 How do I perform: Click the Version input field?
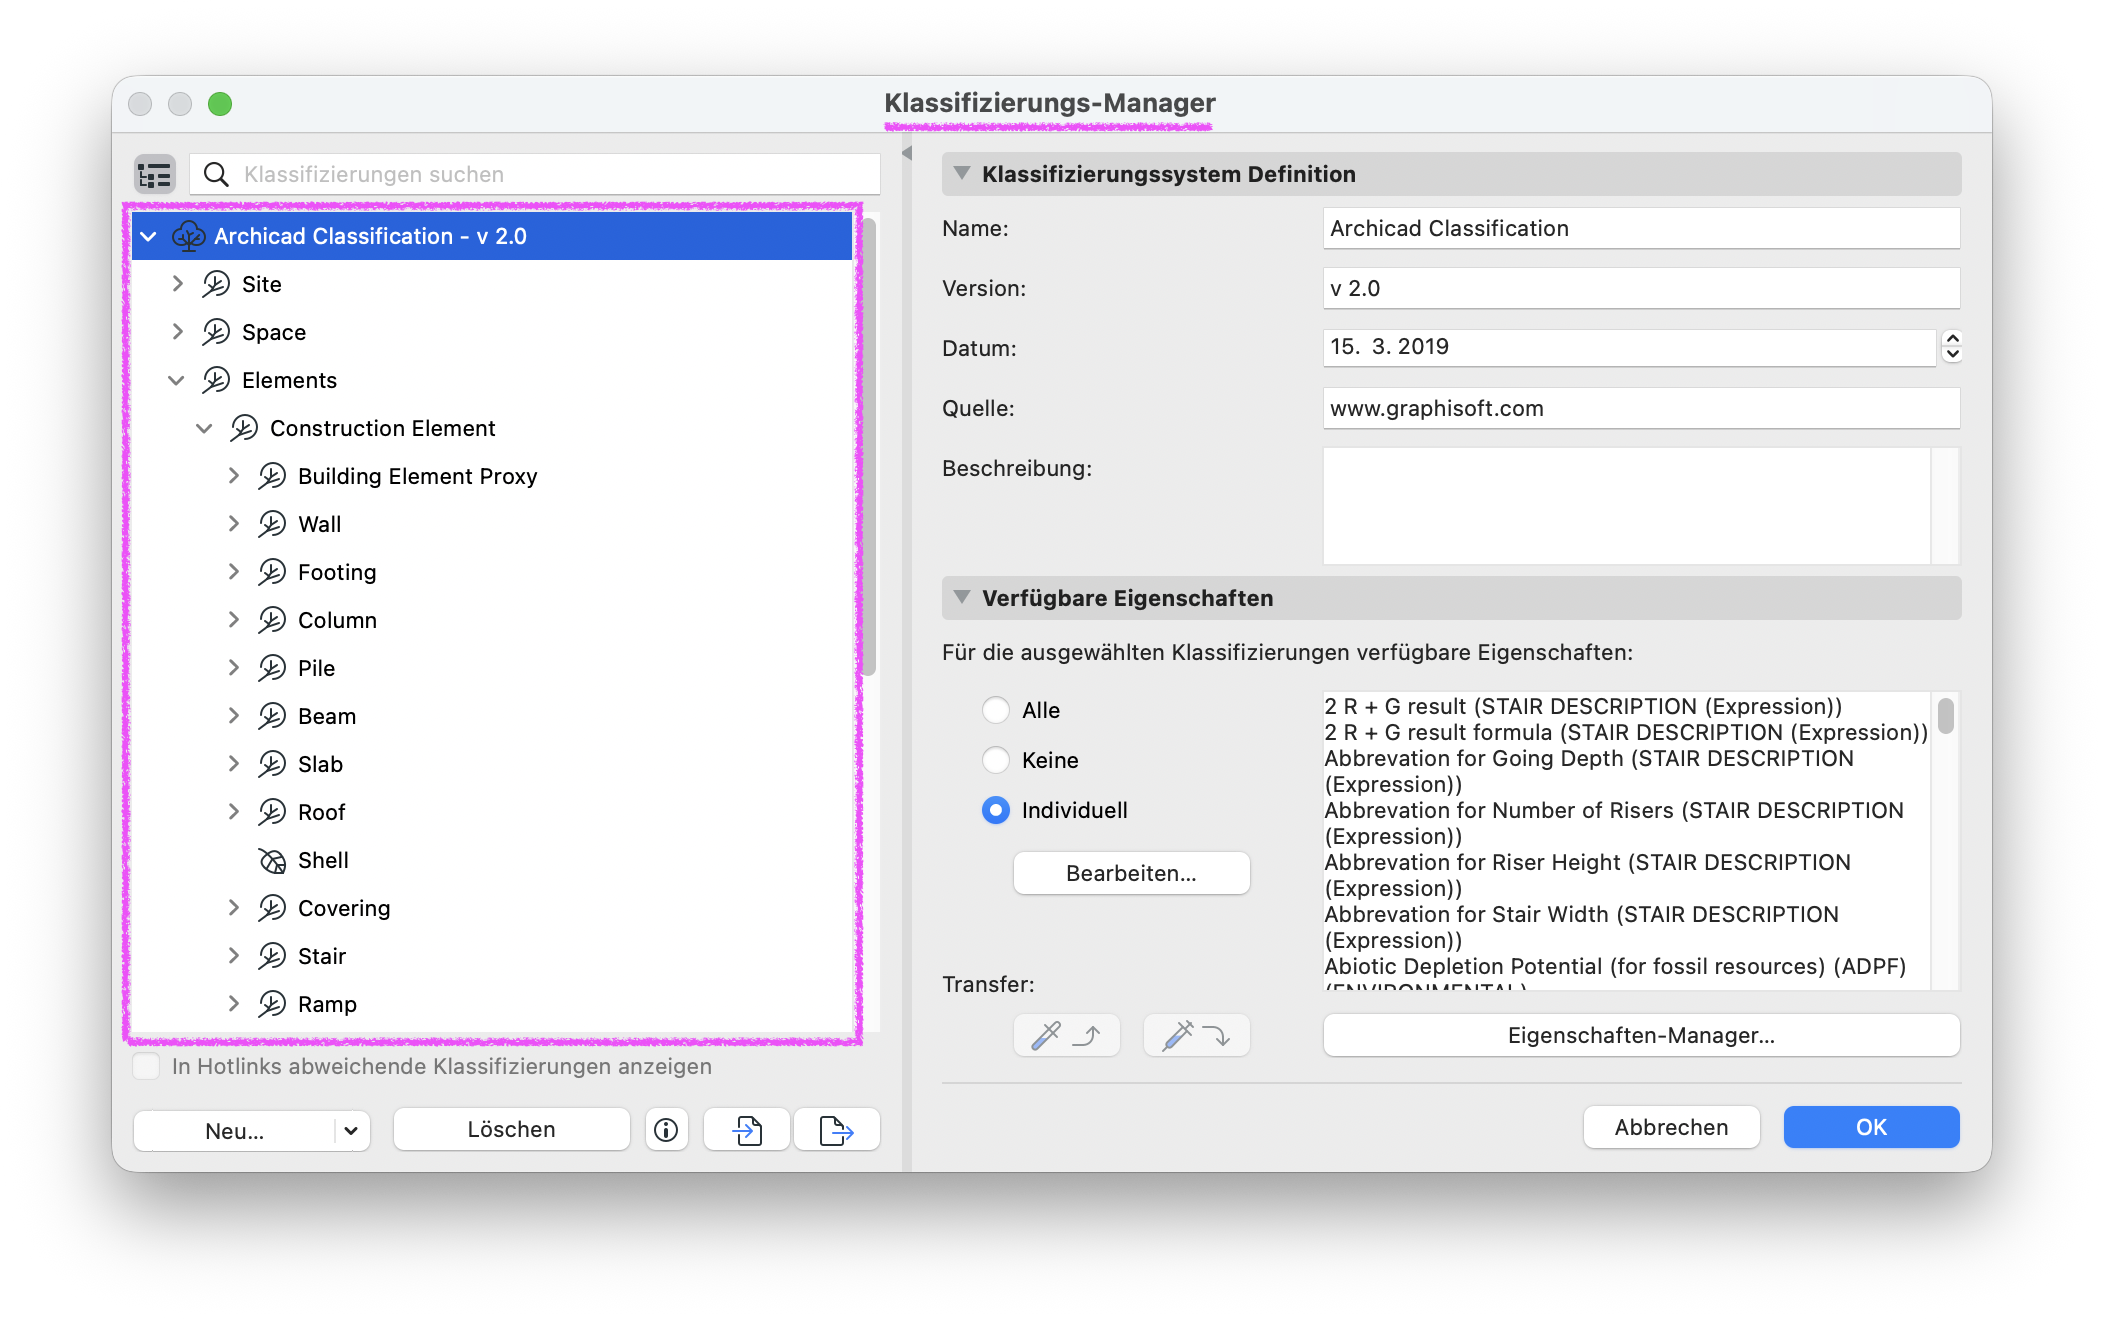(x=1641, y=288)
